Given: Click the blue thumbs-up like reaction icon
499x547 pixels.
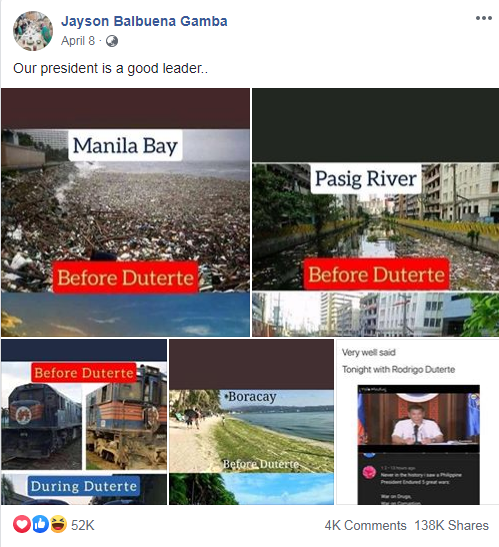Looking at the screenshot, I should click(40, 525).
